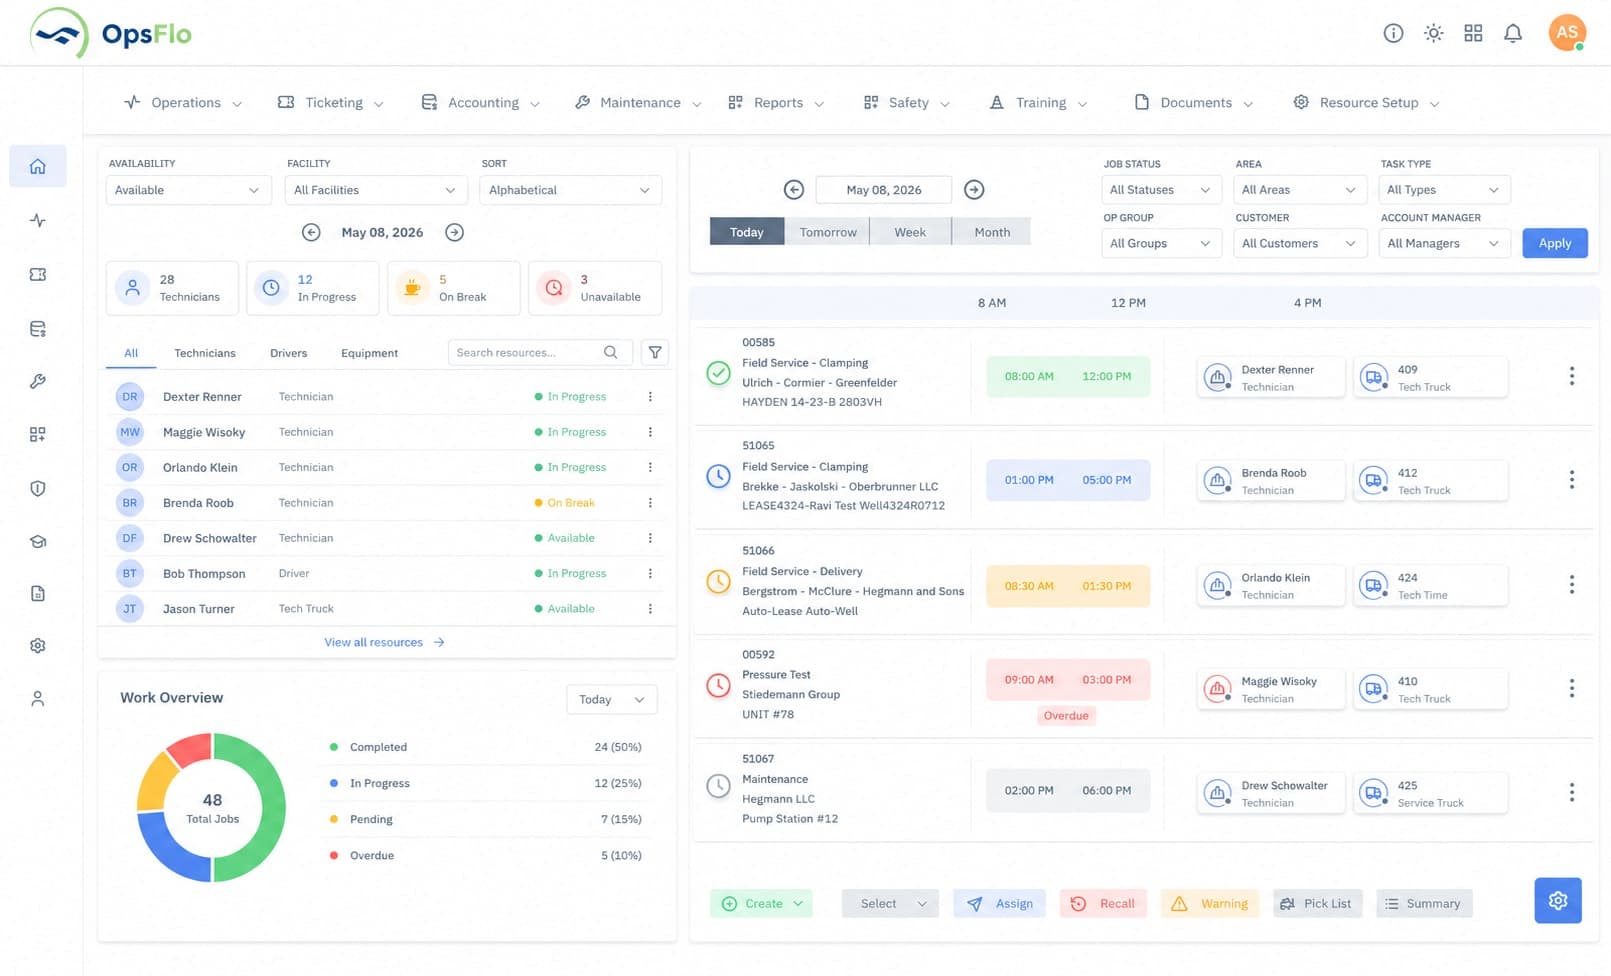Click the Search resources input field

pyautogui.click(x=540, y=352)
